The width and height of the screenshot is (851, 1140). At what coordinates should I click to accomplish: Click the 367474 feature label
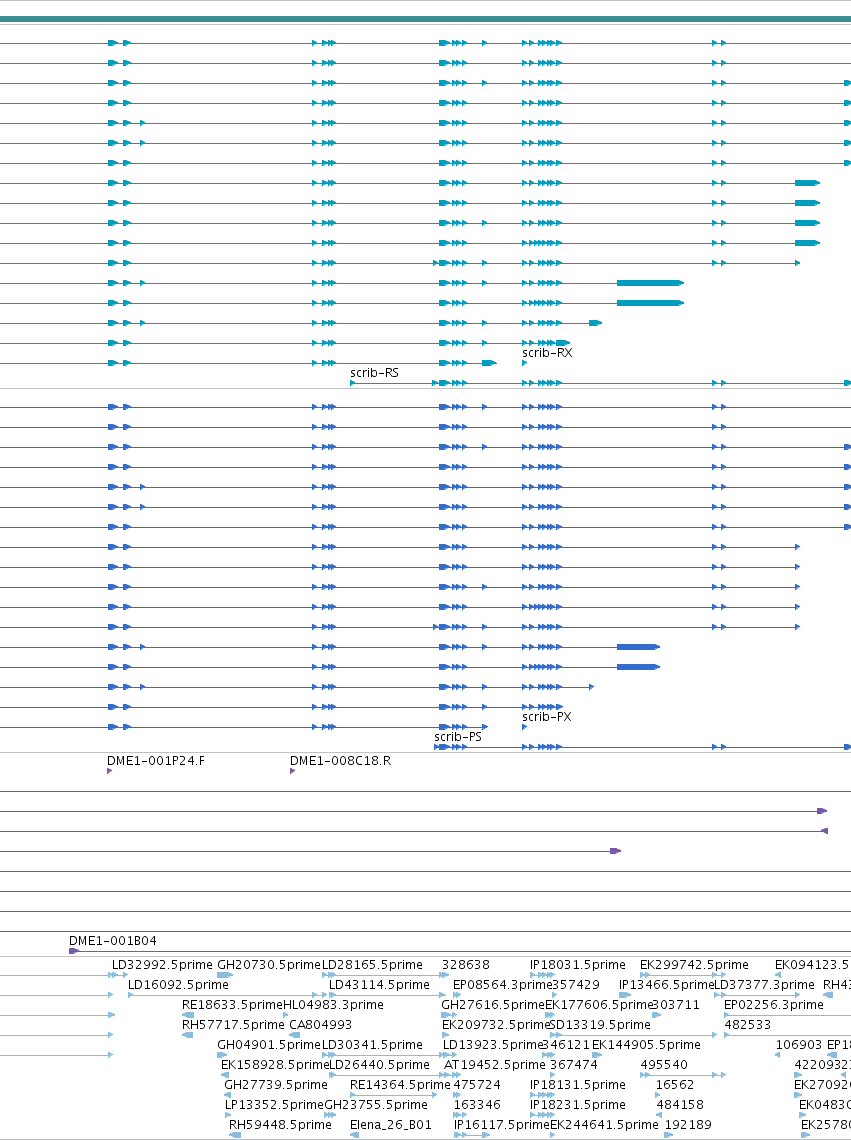[574, 1064]
